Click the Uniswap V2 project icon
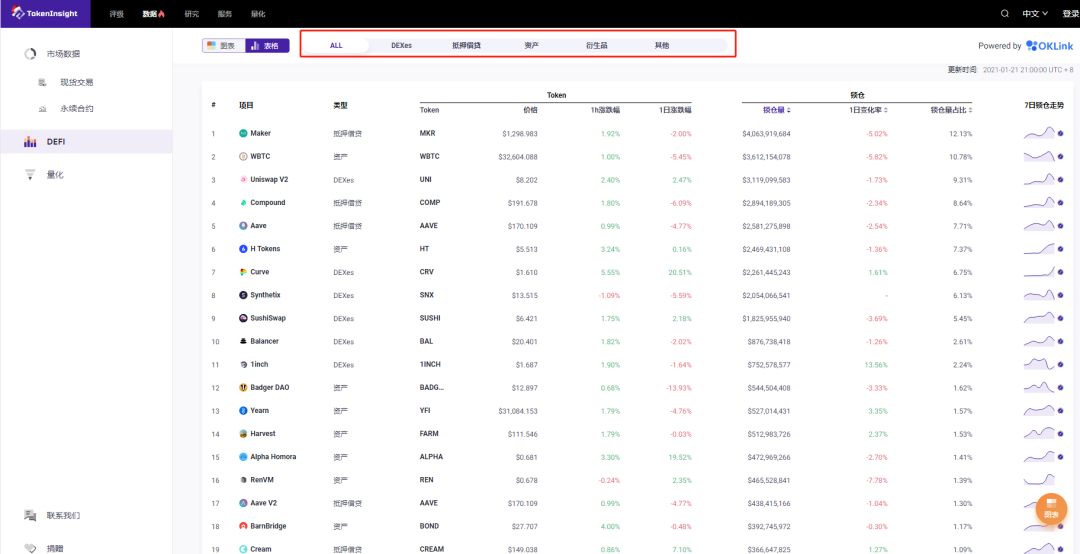Screen dimensions: 1080x554 pyautogui.click(x=243, y=180)
